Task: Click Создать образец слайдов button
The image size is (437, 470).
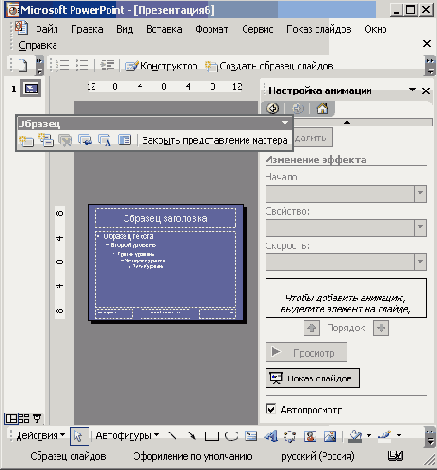Action: click(269, 66)
